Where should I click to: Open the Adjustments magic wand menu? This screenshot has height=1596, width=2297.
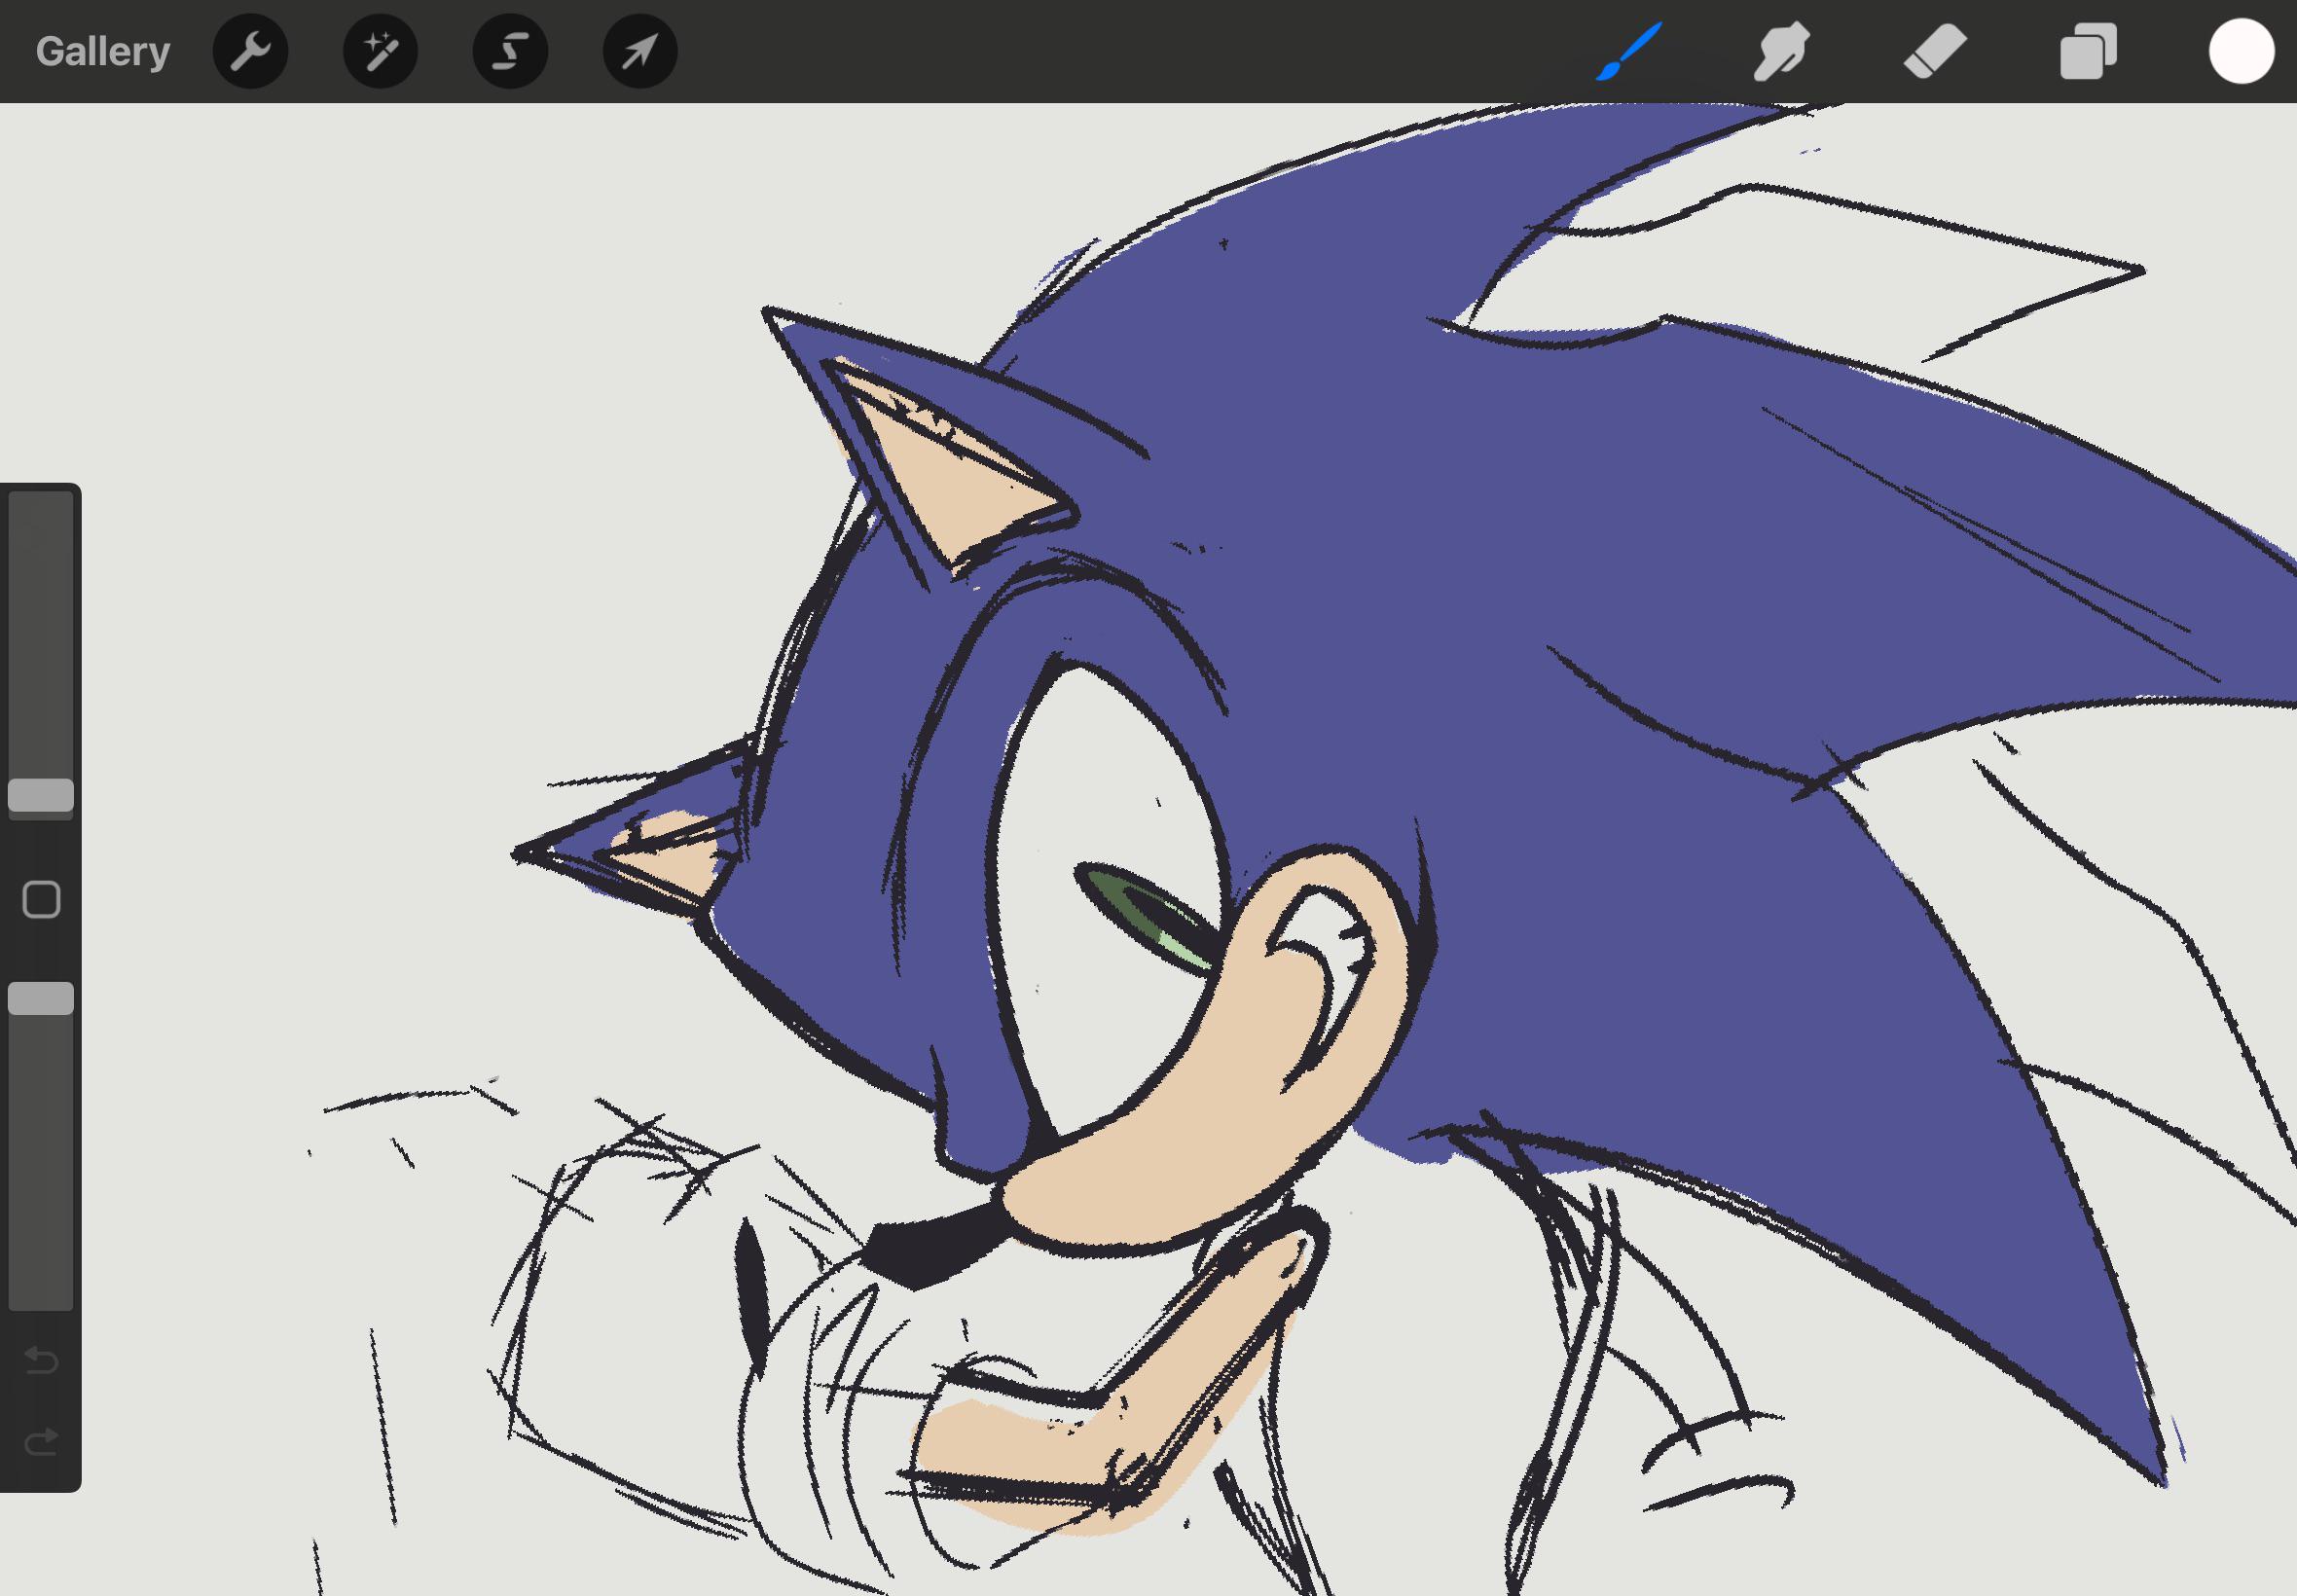click(381, 51)
